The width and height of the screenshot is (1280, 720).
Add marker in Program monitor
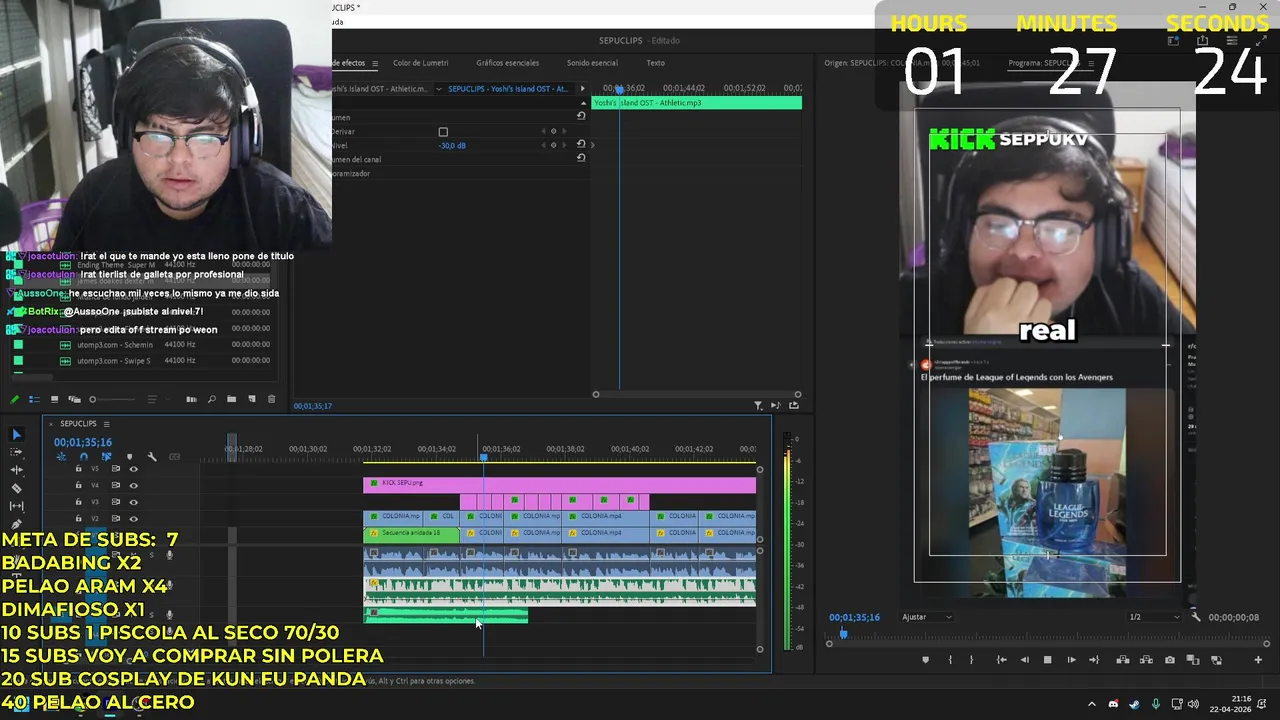925,660
